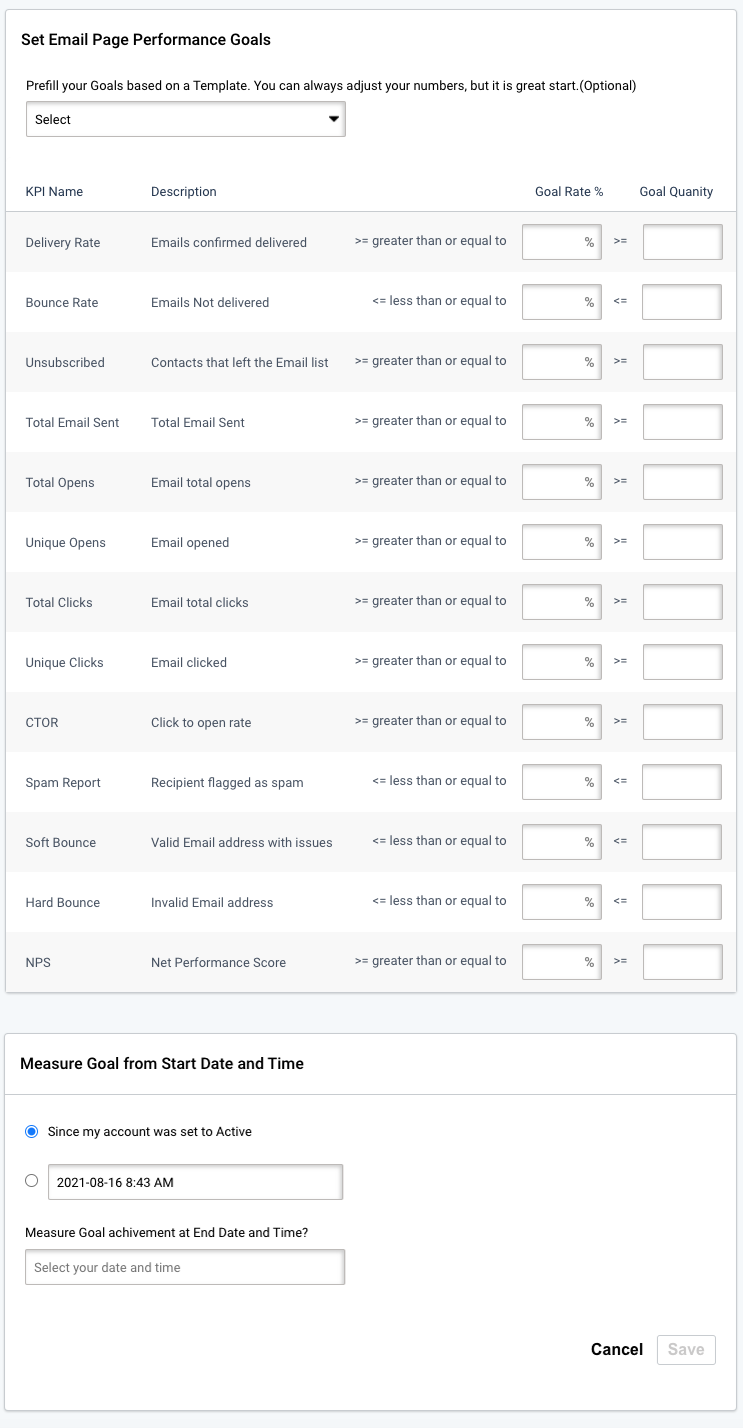This screenshot has height=1428, width=743.
Task: Open the end date and time selector
Action: [x=185, y=1266]
